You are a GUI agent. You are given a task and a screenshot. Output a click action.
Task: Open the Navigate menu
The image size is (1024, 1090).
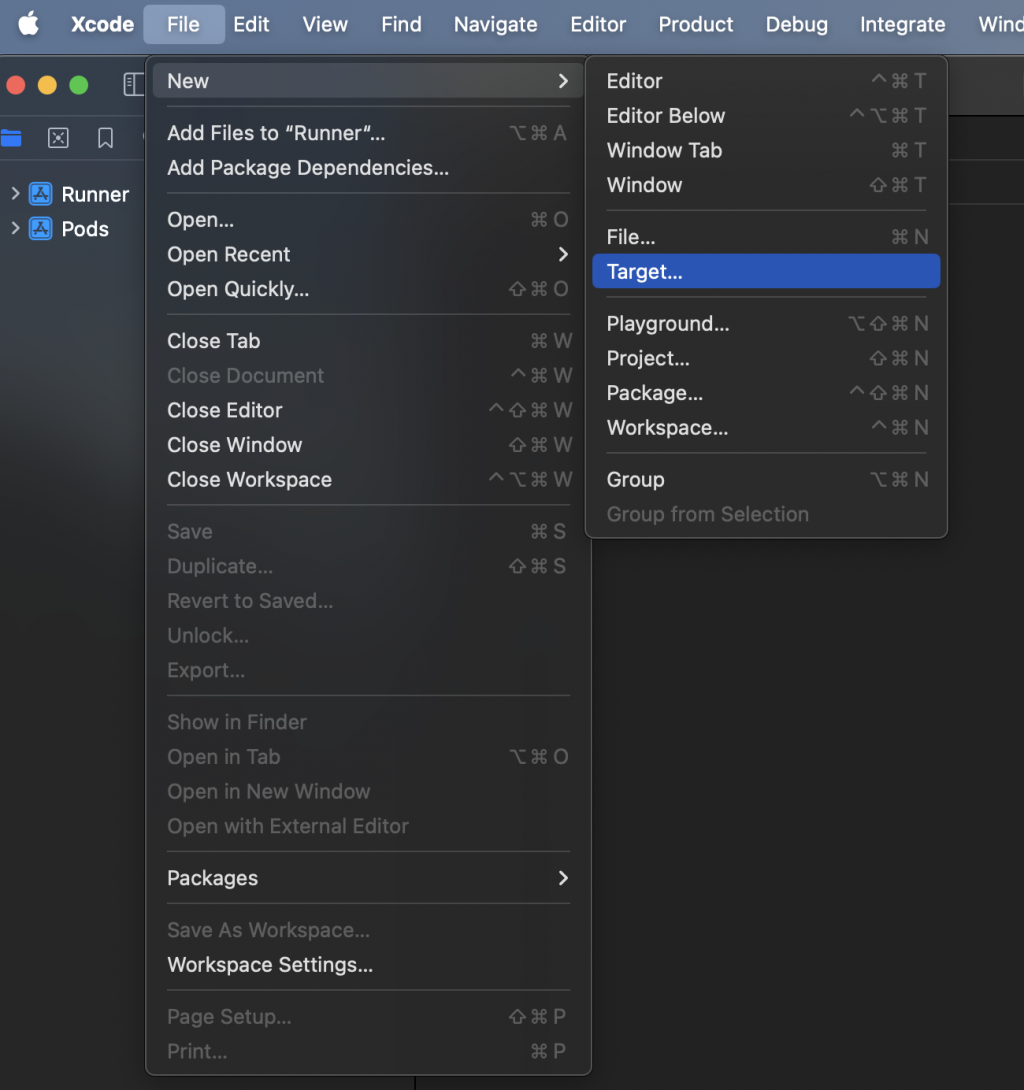tap(496, 24)
